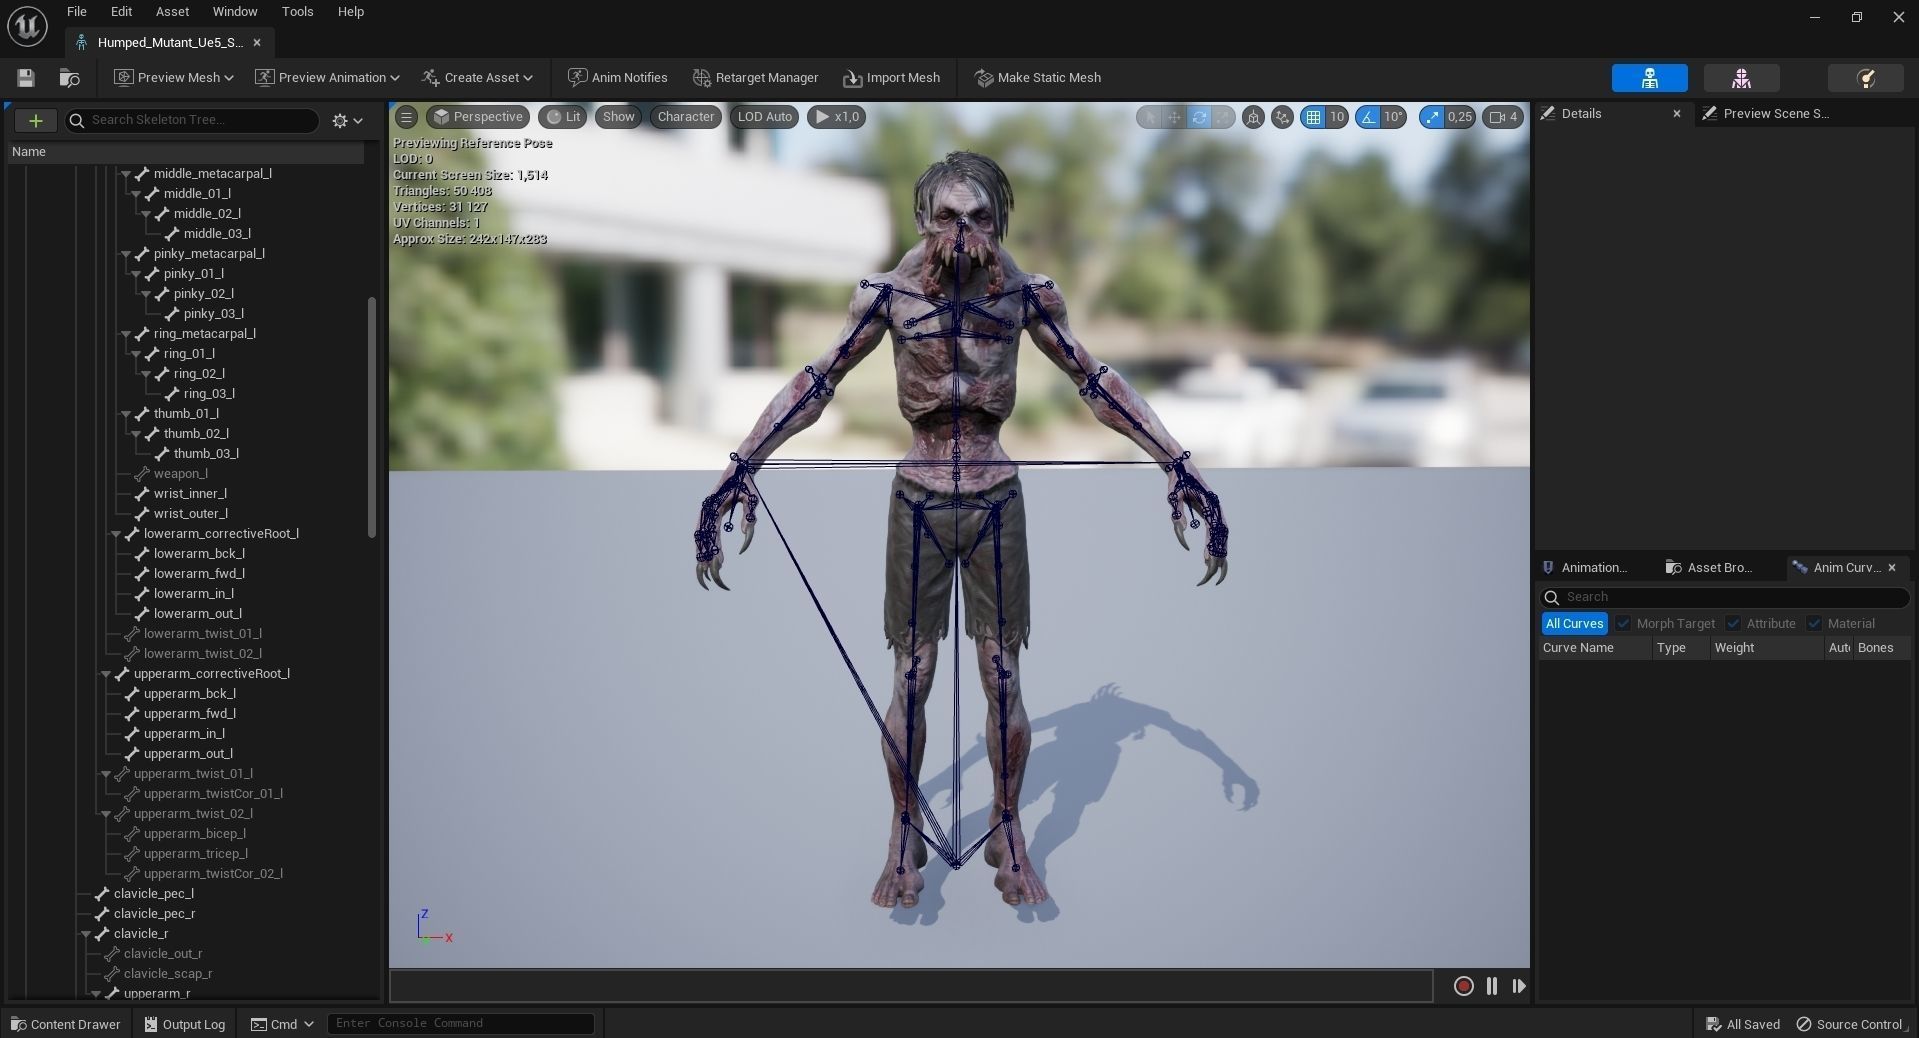Viewport: 1919px width, 1038px height.
Task: Click the record animation button
Action: pyautogui.click(x=1463, y=986)
